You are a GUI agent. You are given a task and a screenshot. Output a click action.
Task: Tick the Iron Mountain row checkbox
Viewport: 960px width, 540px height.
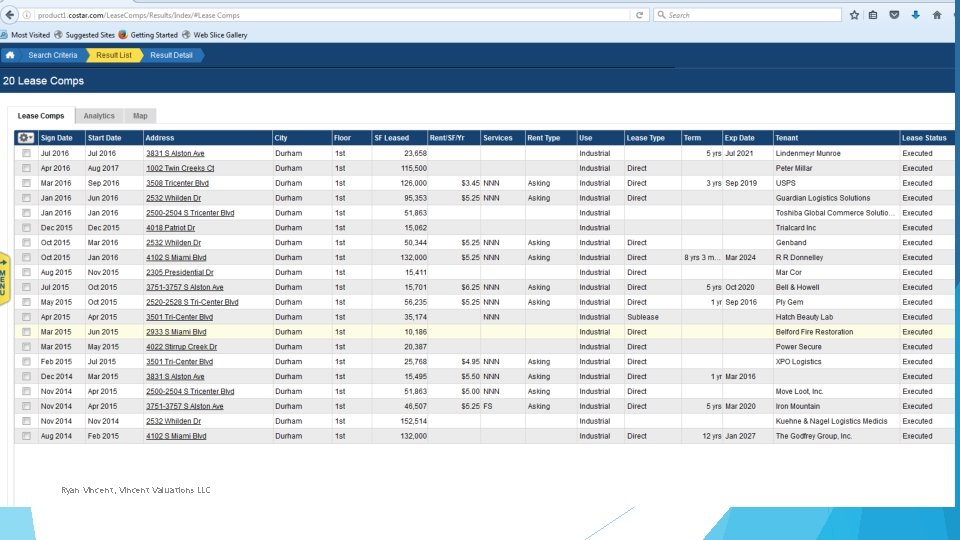coord(26,406)
